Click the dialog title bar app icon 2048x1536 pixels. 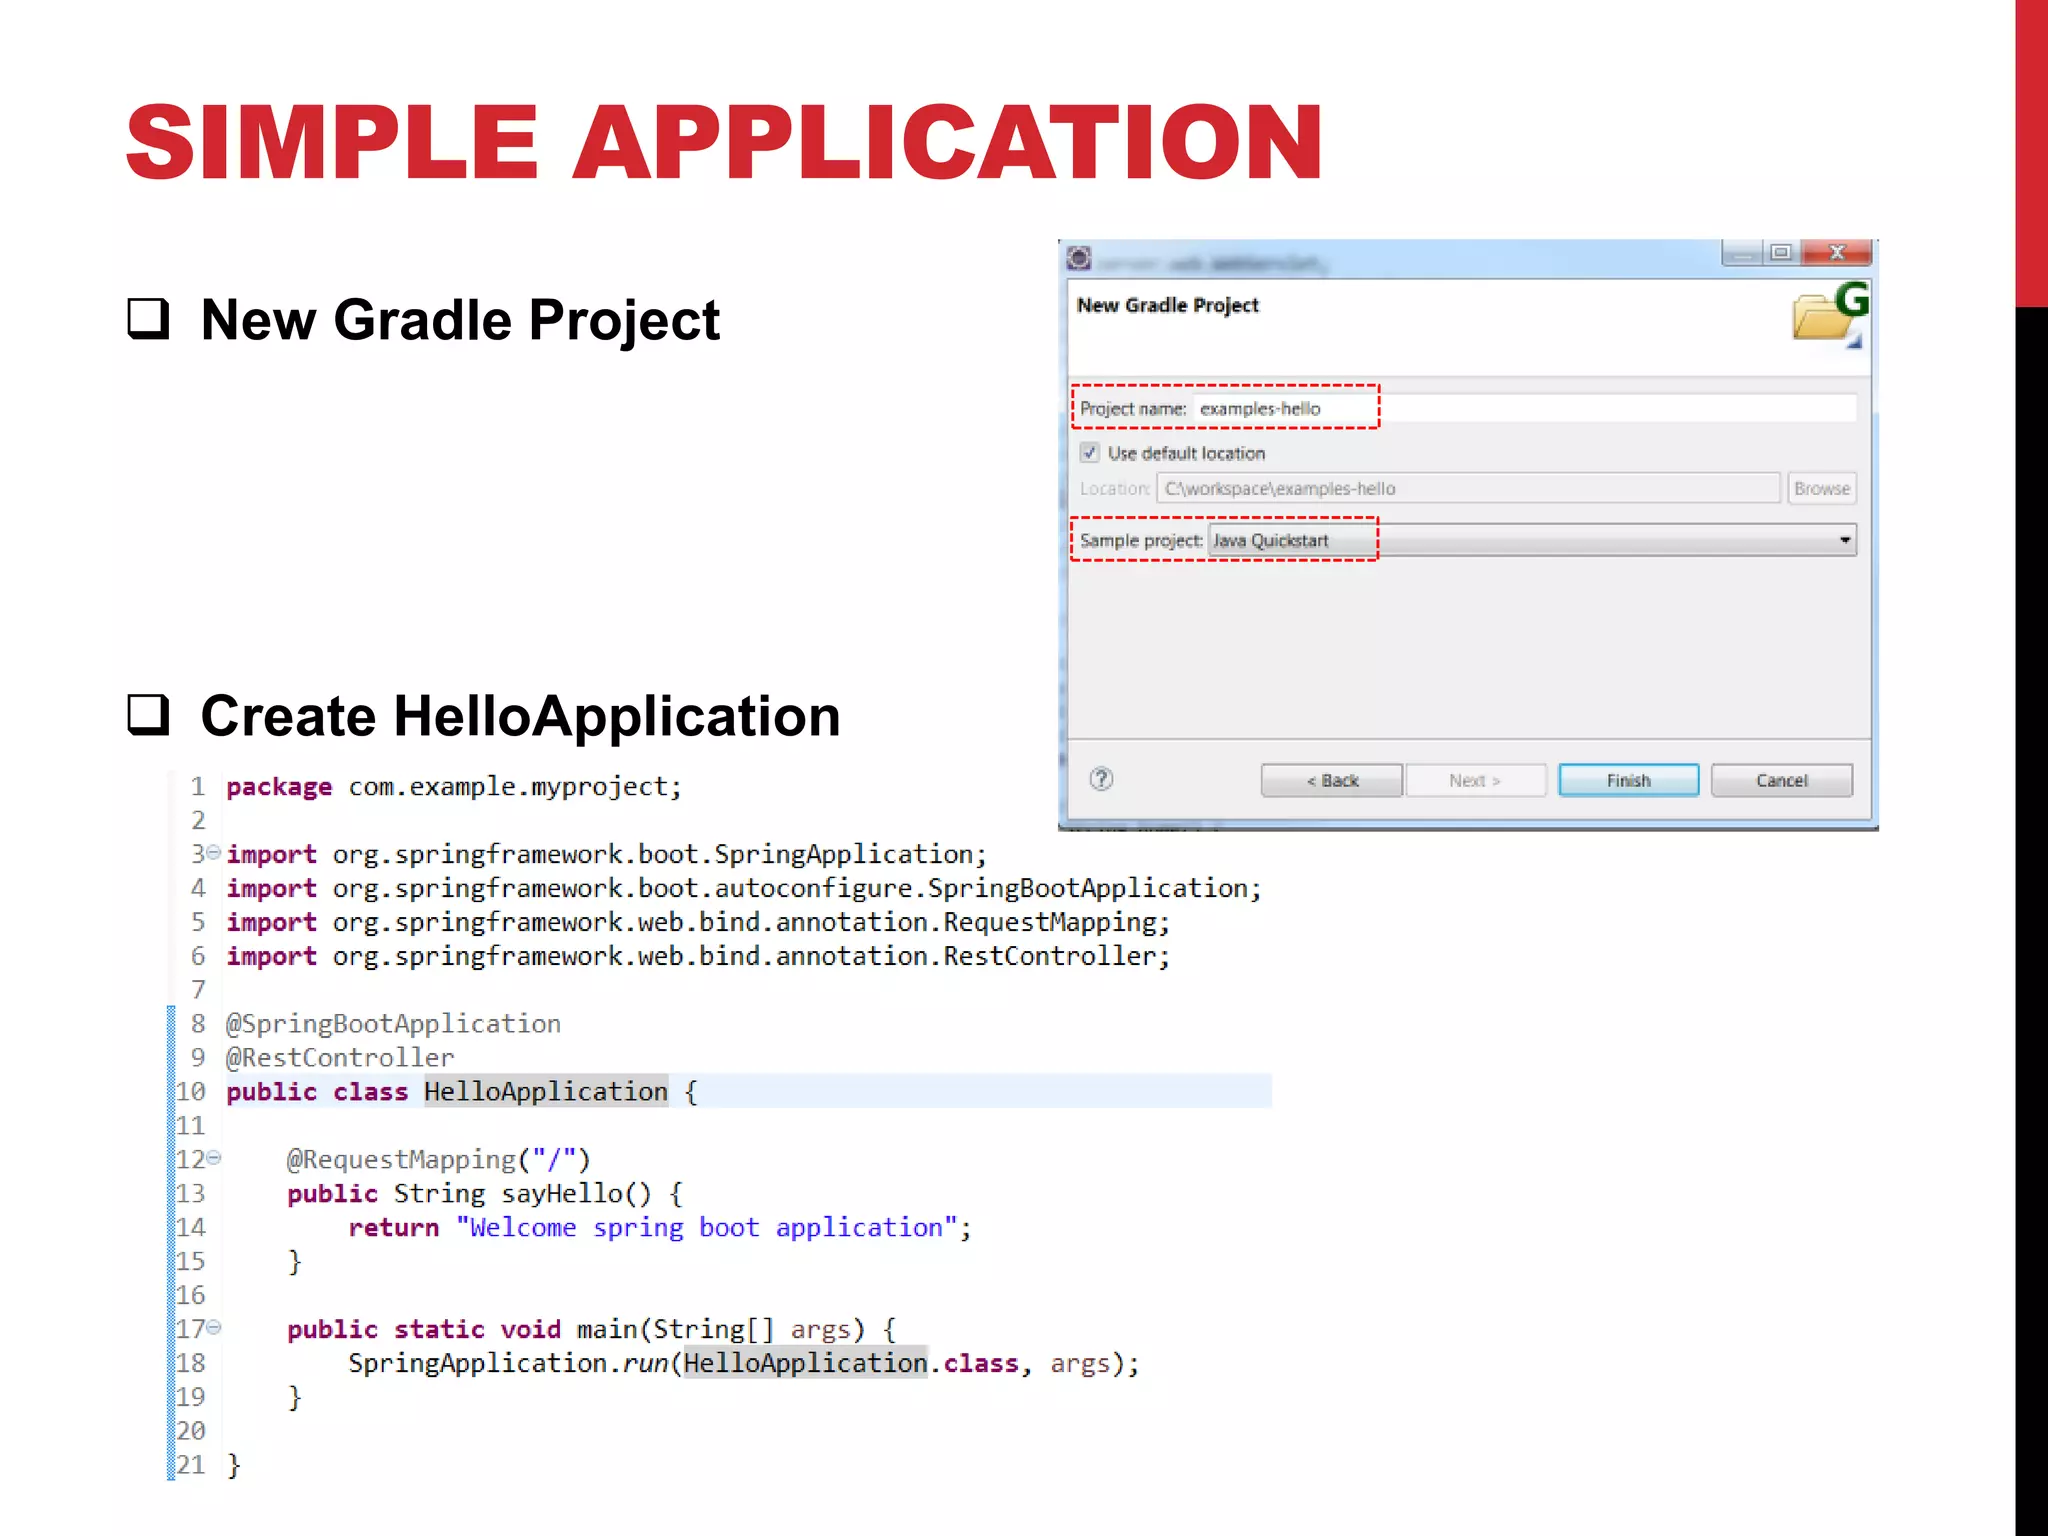[1079, 258]
